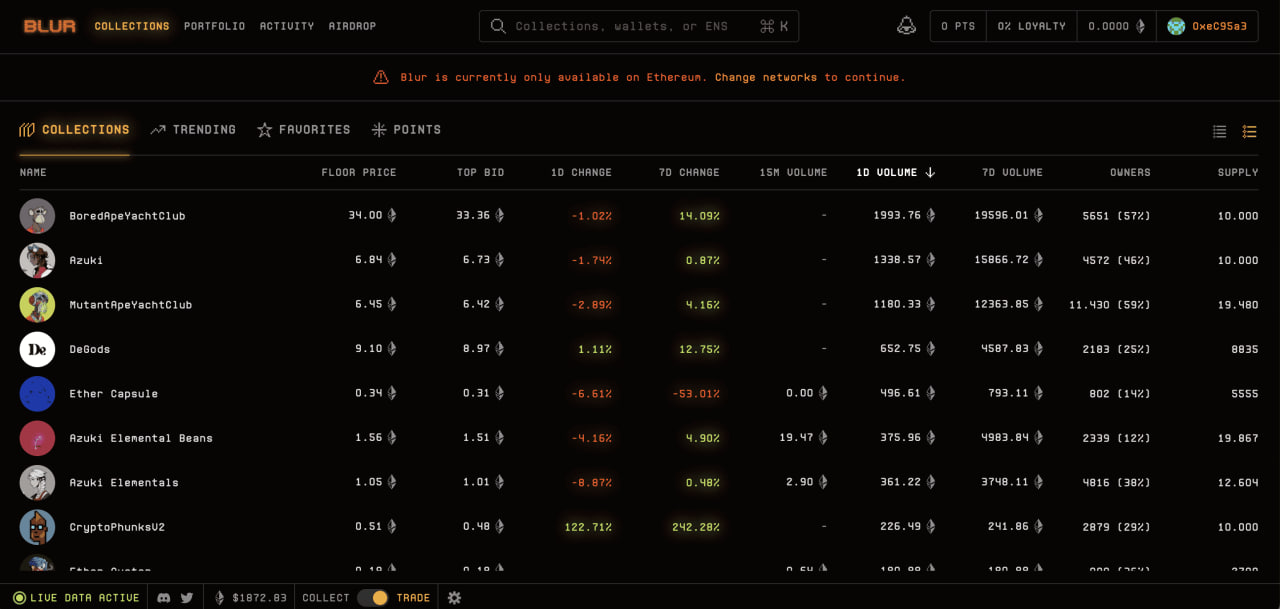Viewport: 1280px width, 609px height.
Task: Click the Azuki collection avatar thumbnail
Action: tap(38, 260)
